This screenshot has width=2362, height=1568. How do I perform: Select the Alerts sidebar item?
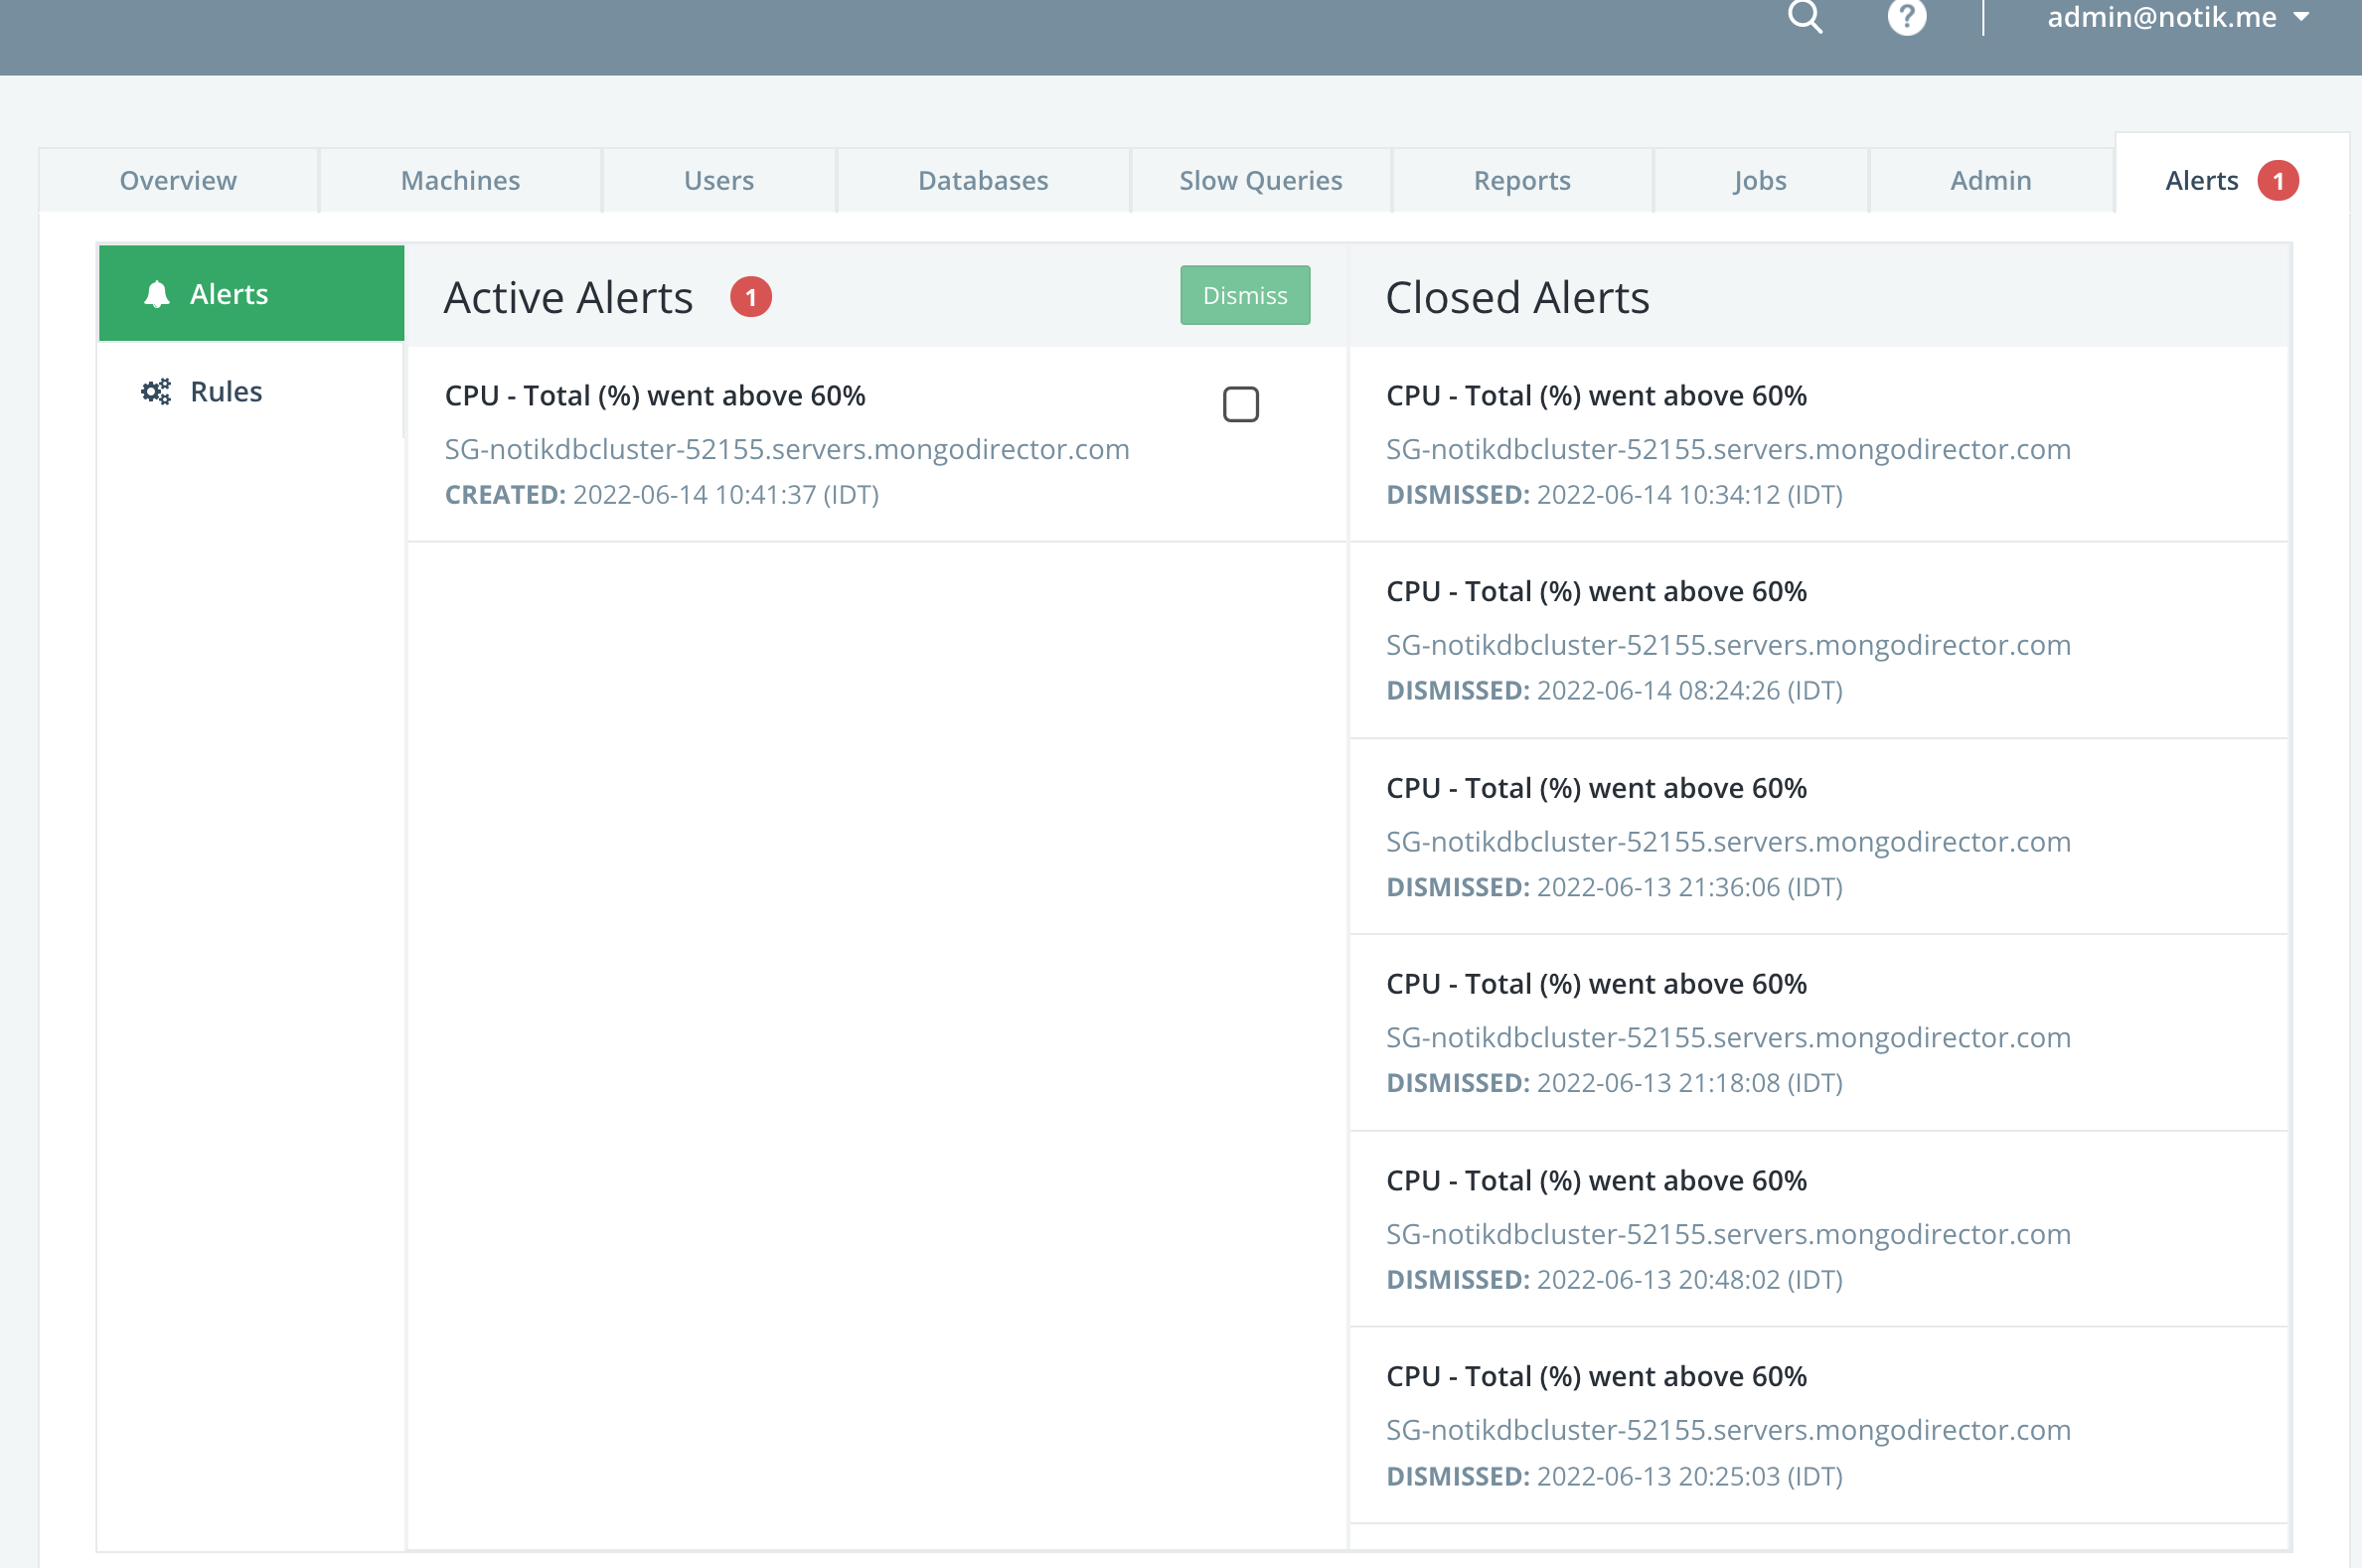tap(229, 294)
